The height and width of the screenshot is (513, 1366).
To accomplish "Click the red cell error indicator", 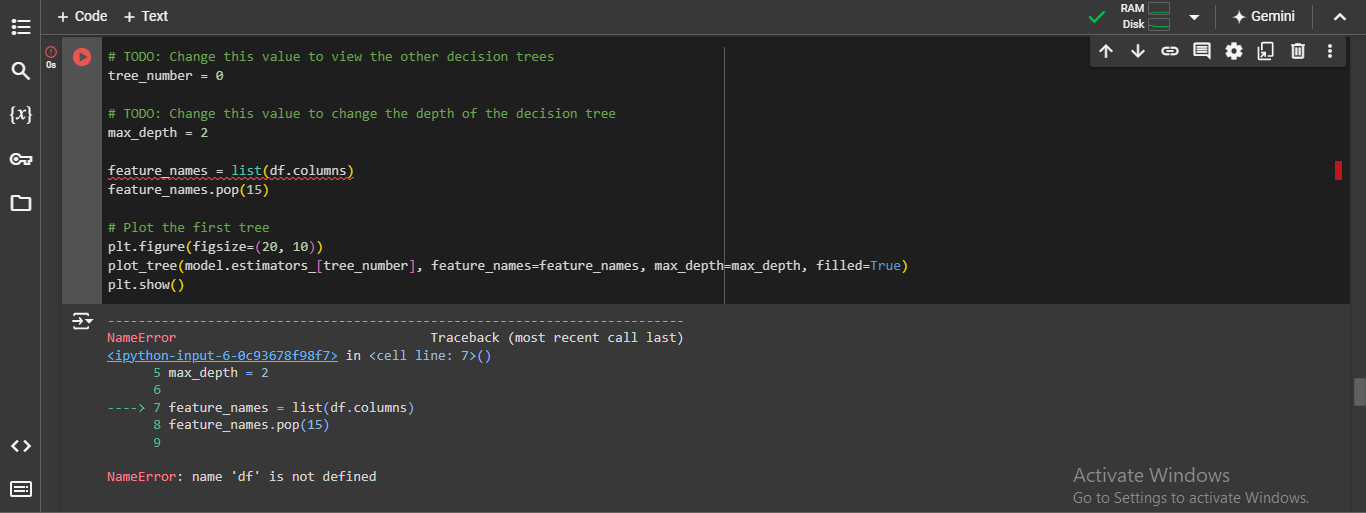I will [x=50, y=51].
